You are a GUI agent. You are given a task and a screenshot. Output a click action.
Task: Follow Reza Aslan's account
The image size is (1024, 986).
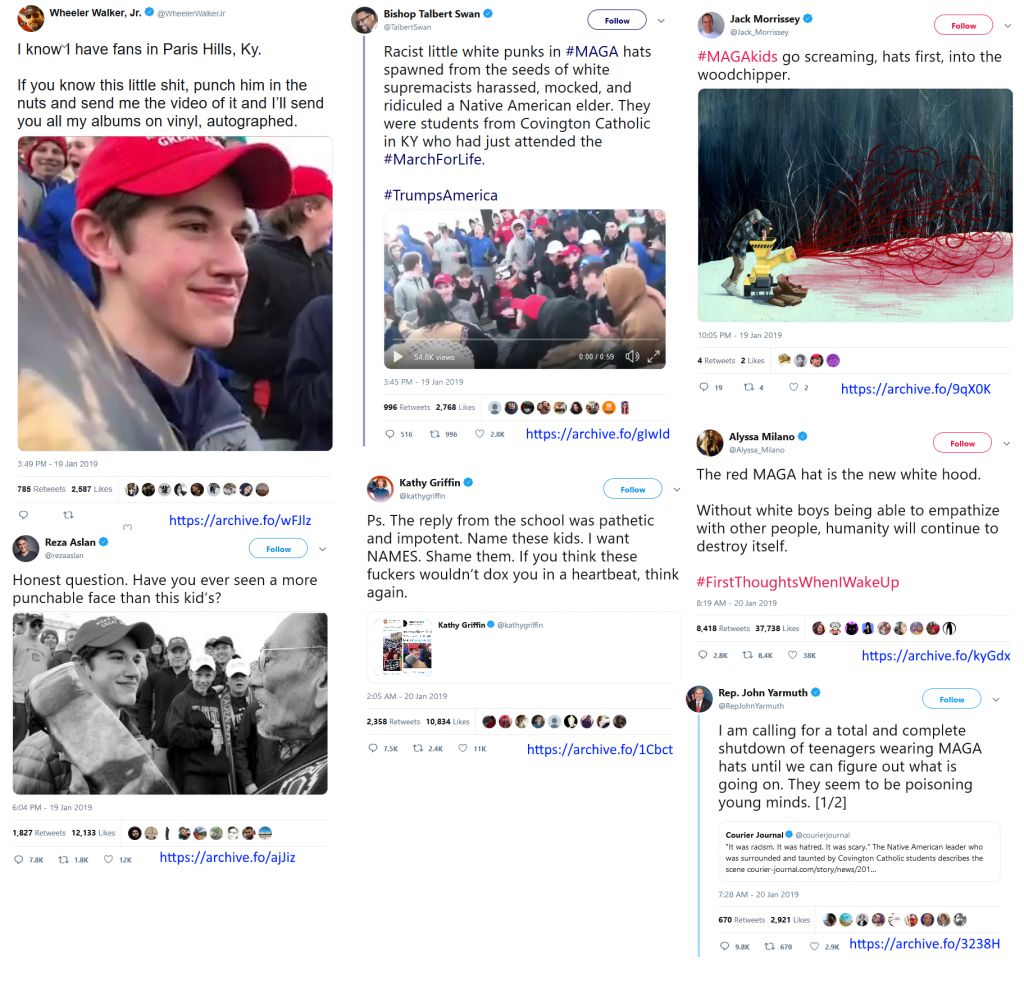(278, 549)
